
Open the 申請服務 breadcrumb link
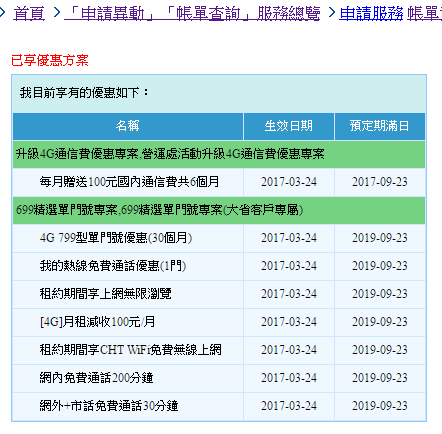(371, 13)
